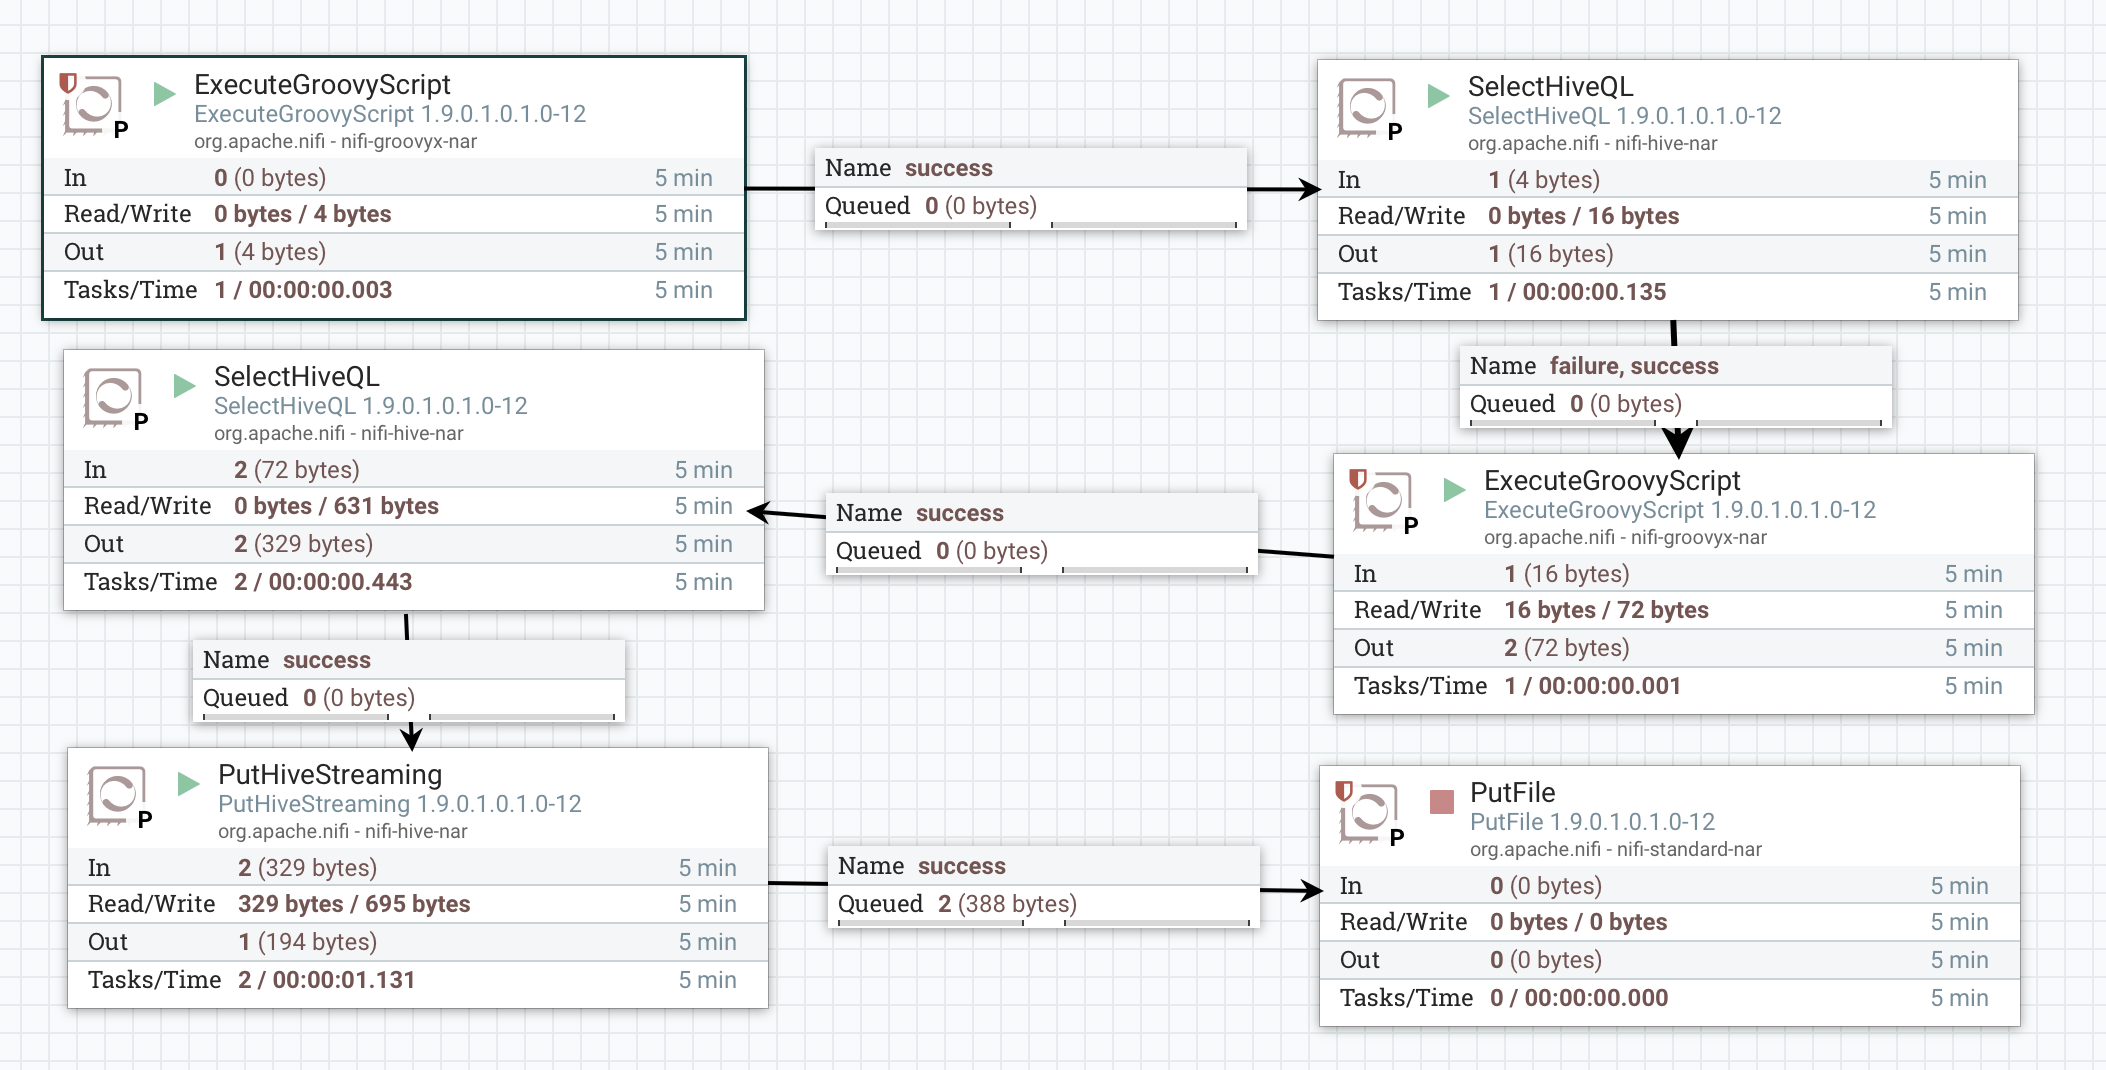This screenshot has width=2106, height=1070.
Task: Click 'Queued 0 (0 bytes)' under 'failure, success'
Action: point(1576,404)
